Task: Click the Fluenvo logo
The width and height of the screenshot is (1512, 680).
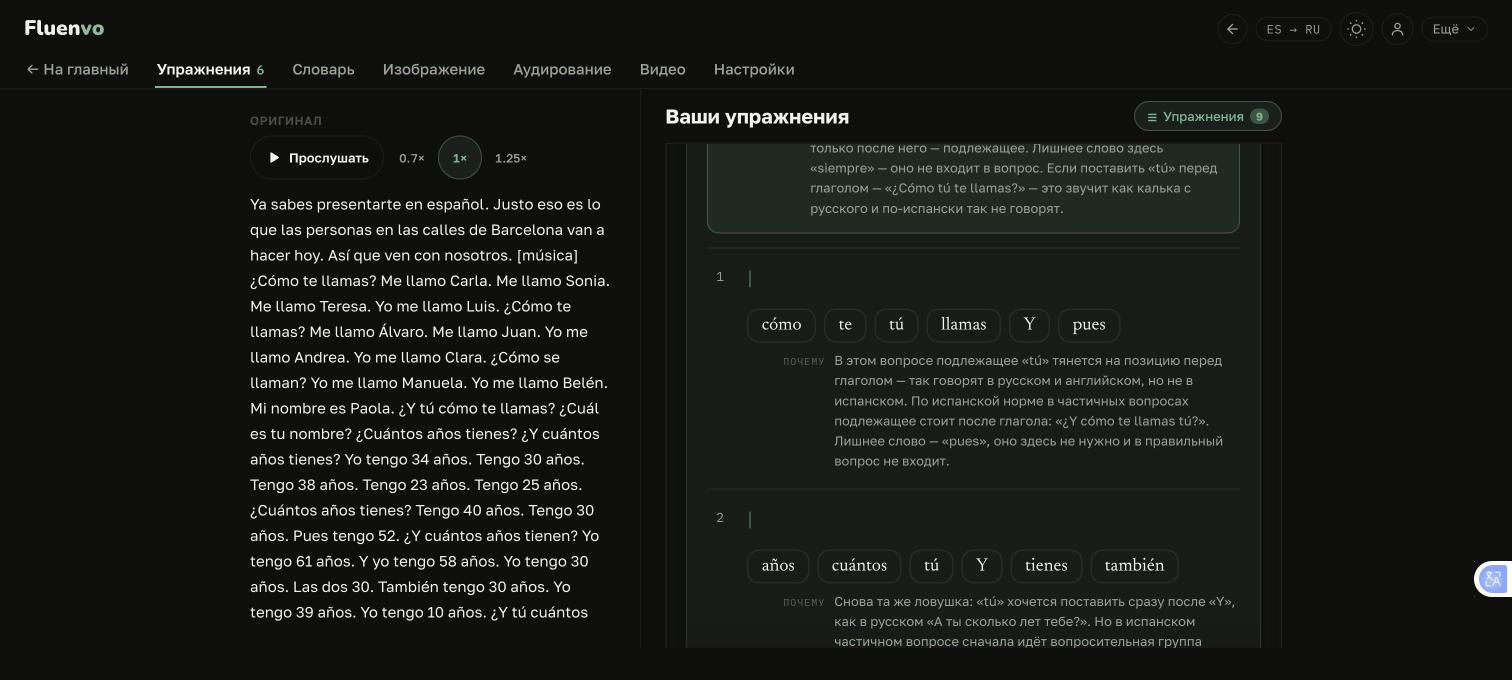Action: click(x=64, y=28)
